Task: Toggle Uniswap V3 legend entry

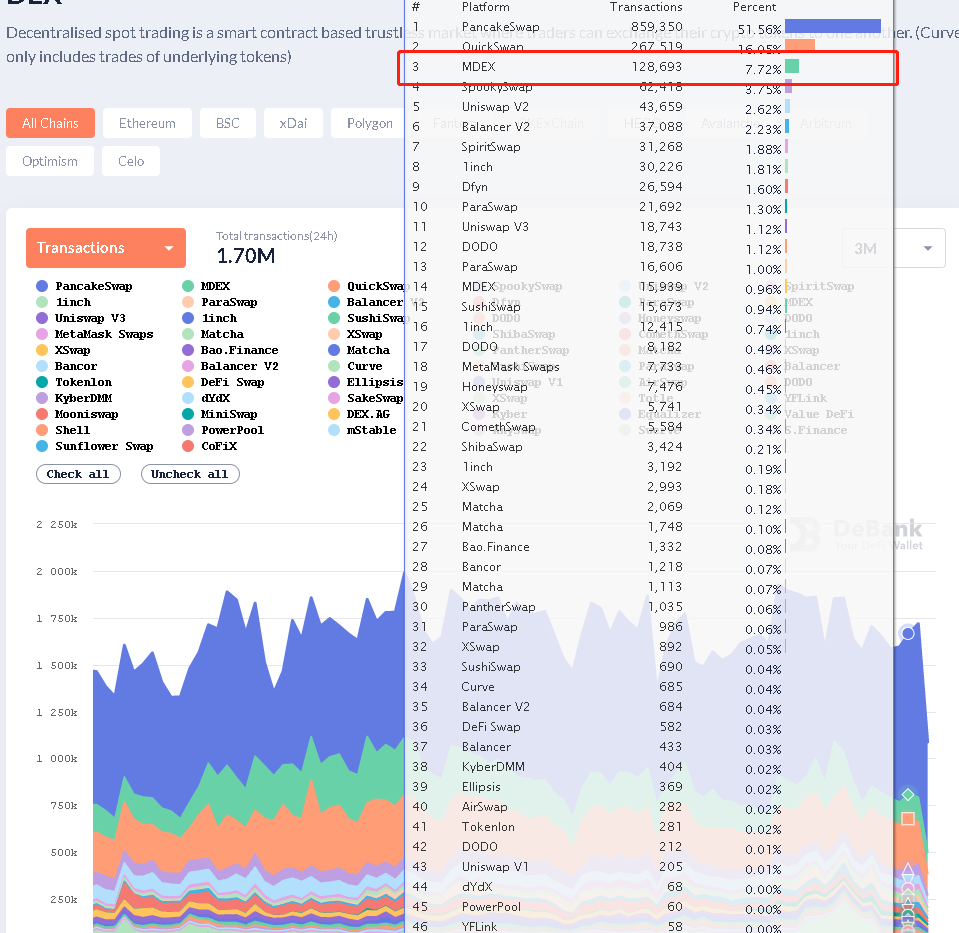Action: 81,318
